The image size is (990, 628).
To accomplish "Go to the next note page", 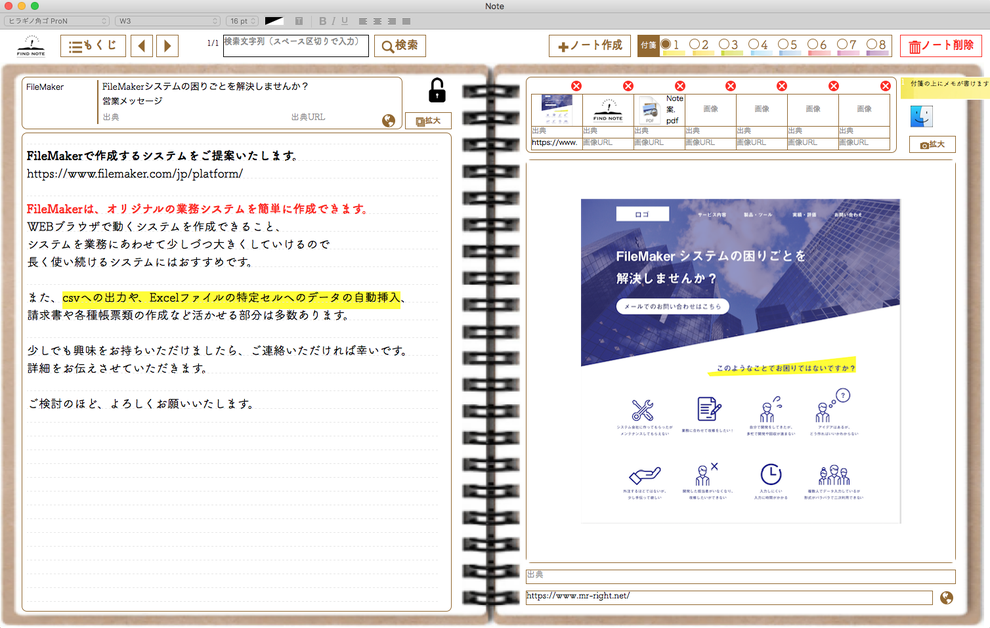I will point(167,46).
